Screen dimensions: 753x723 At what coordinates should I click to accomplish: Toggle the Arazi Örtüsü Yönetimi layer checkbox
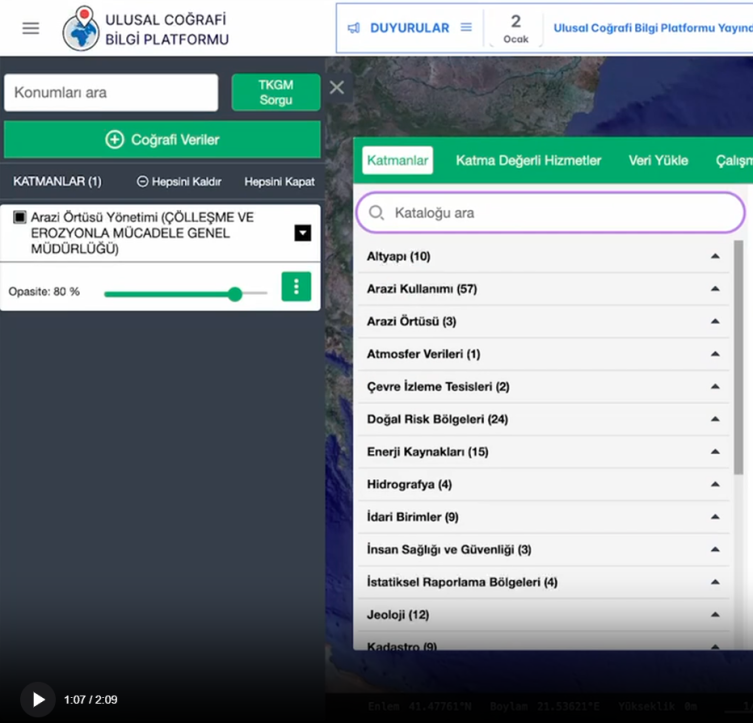[x=20, y=217]
